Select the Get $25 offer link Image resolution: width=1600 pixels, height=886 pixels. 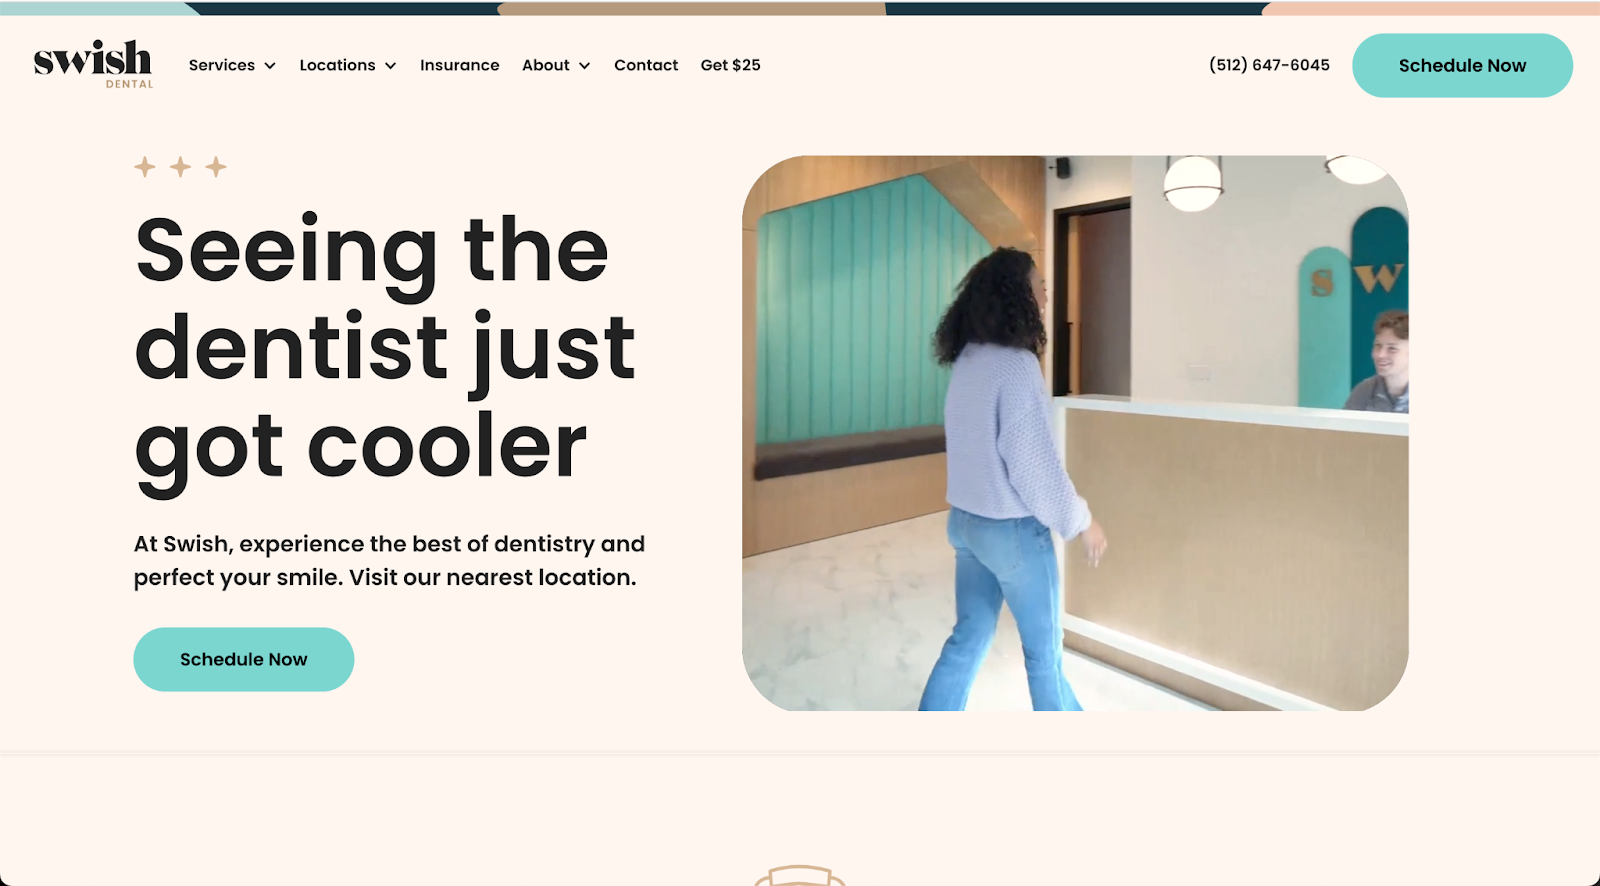[x=731, y=65]
